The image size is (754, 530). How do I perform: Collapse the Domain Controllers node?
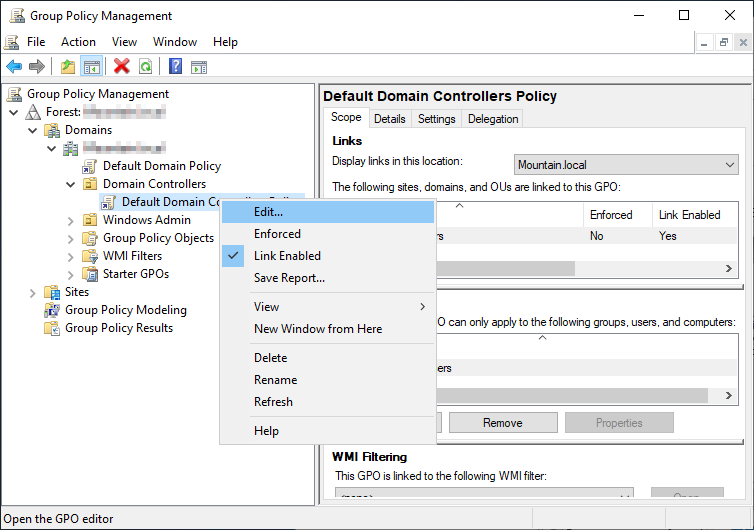click(x=71, y=185)
